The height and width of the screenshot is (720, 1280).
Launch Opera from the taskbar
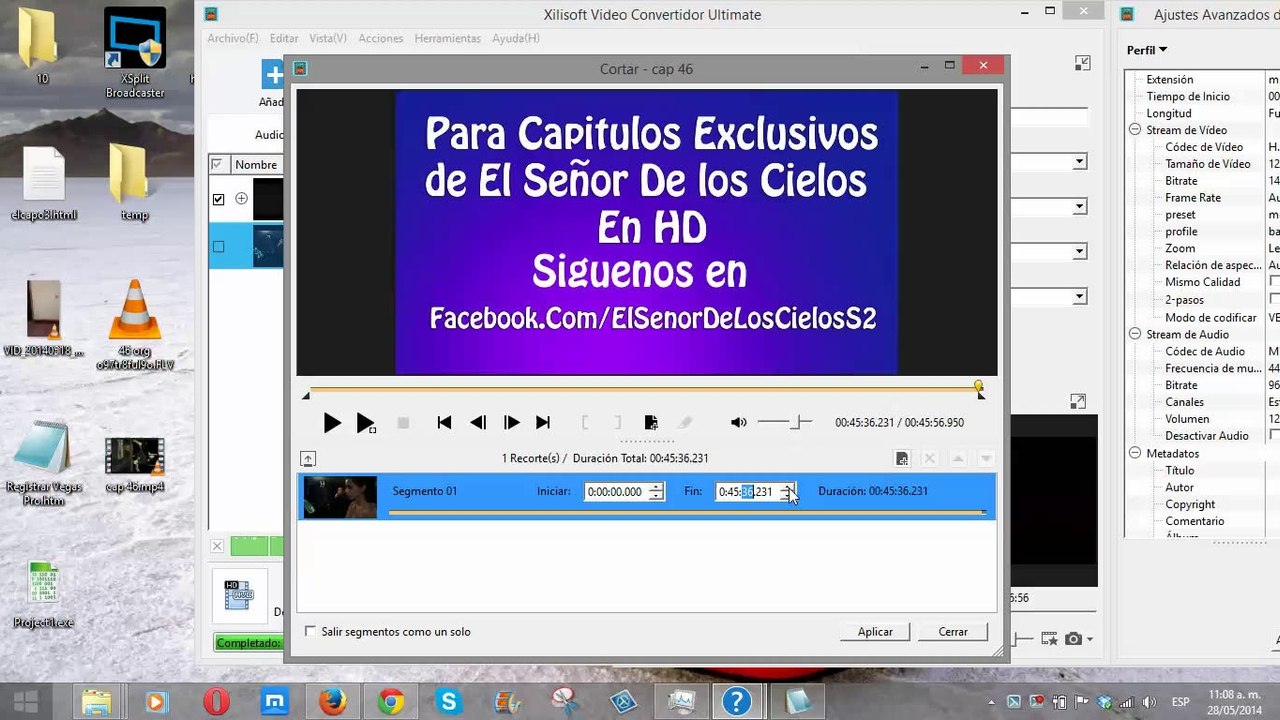tap(216, 702)
